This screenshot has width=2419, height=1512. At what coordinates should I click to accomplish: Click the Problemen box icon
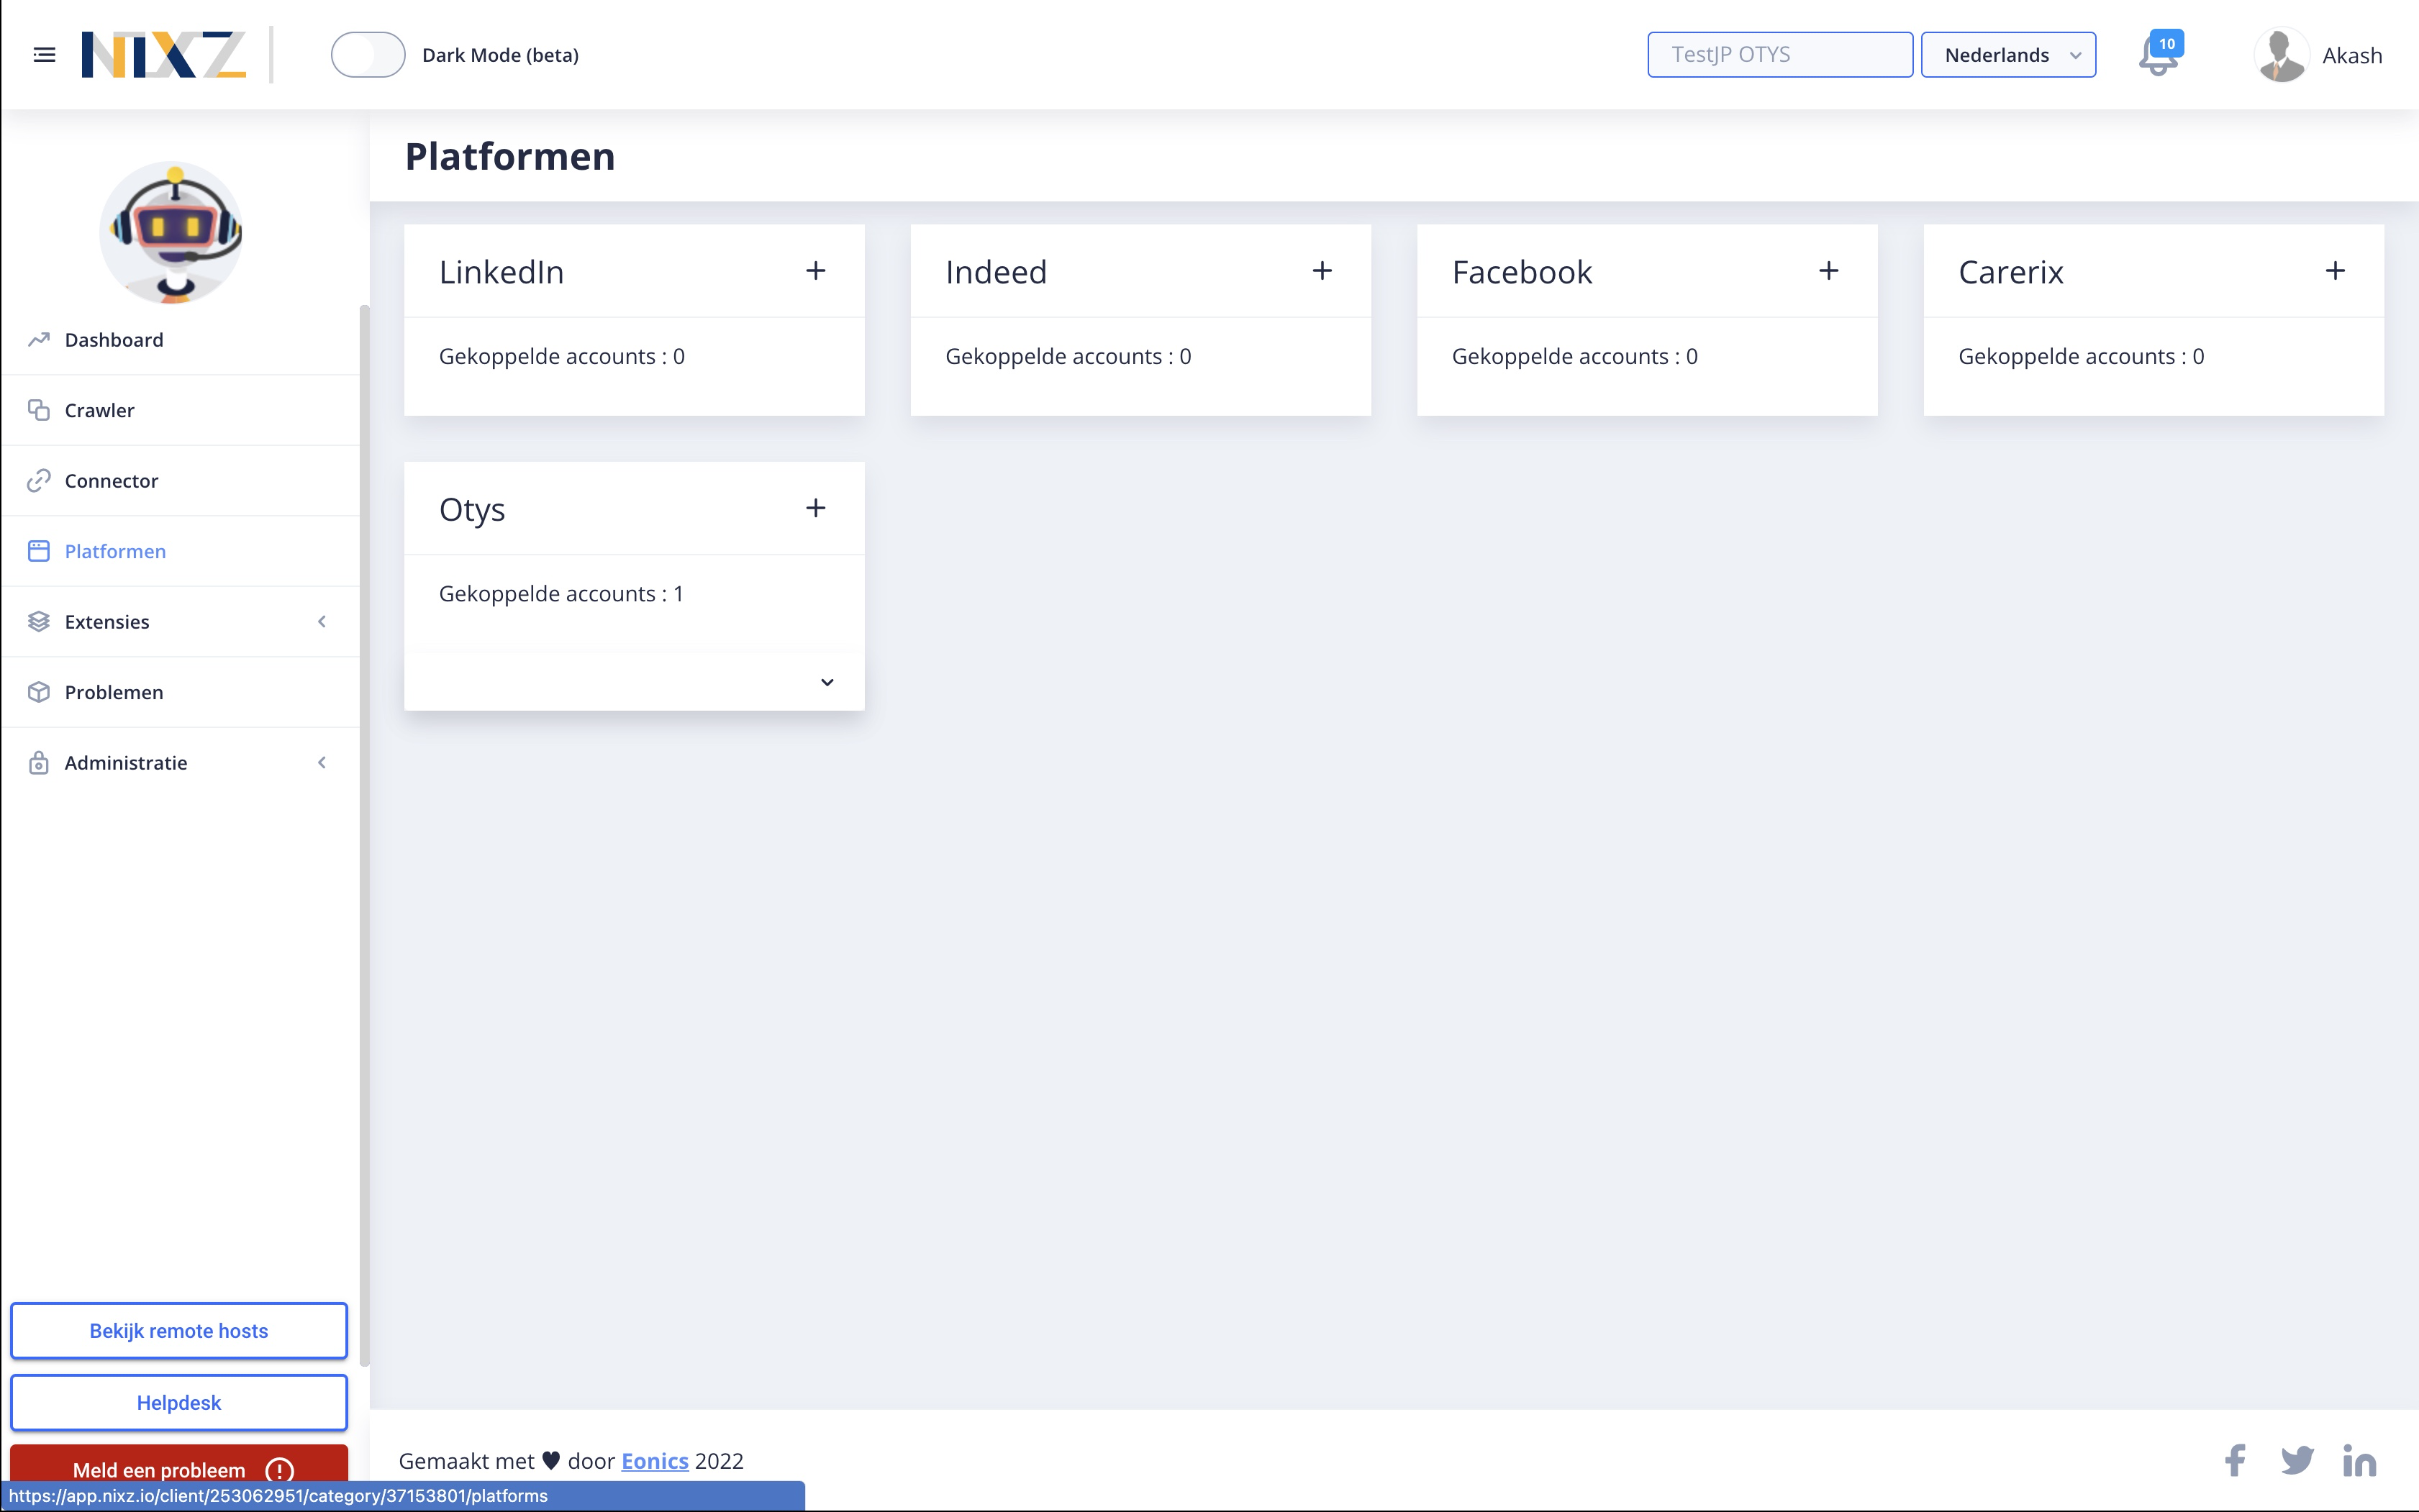pyautogui.click(x=39, y=692)
